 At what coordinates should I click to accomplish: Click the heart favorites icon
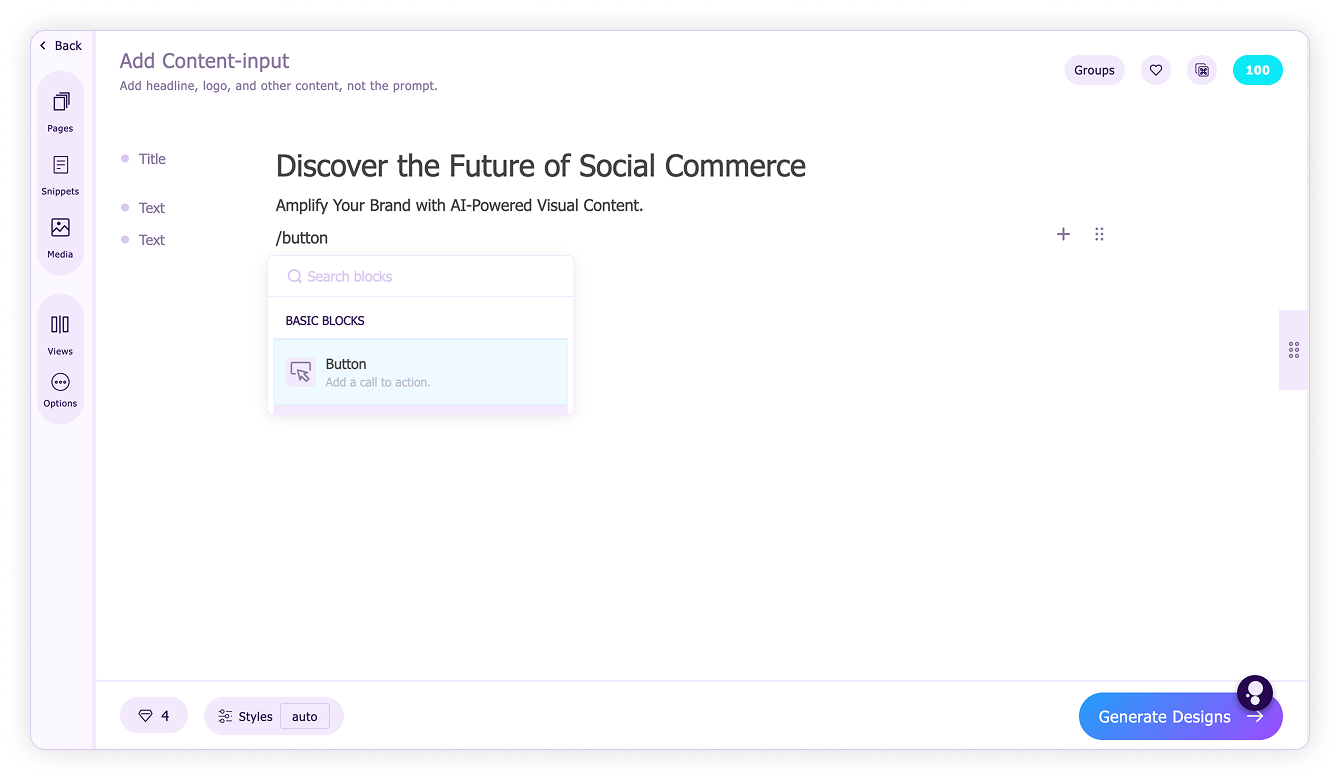1156,70
